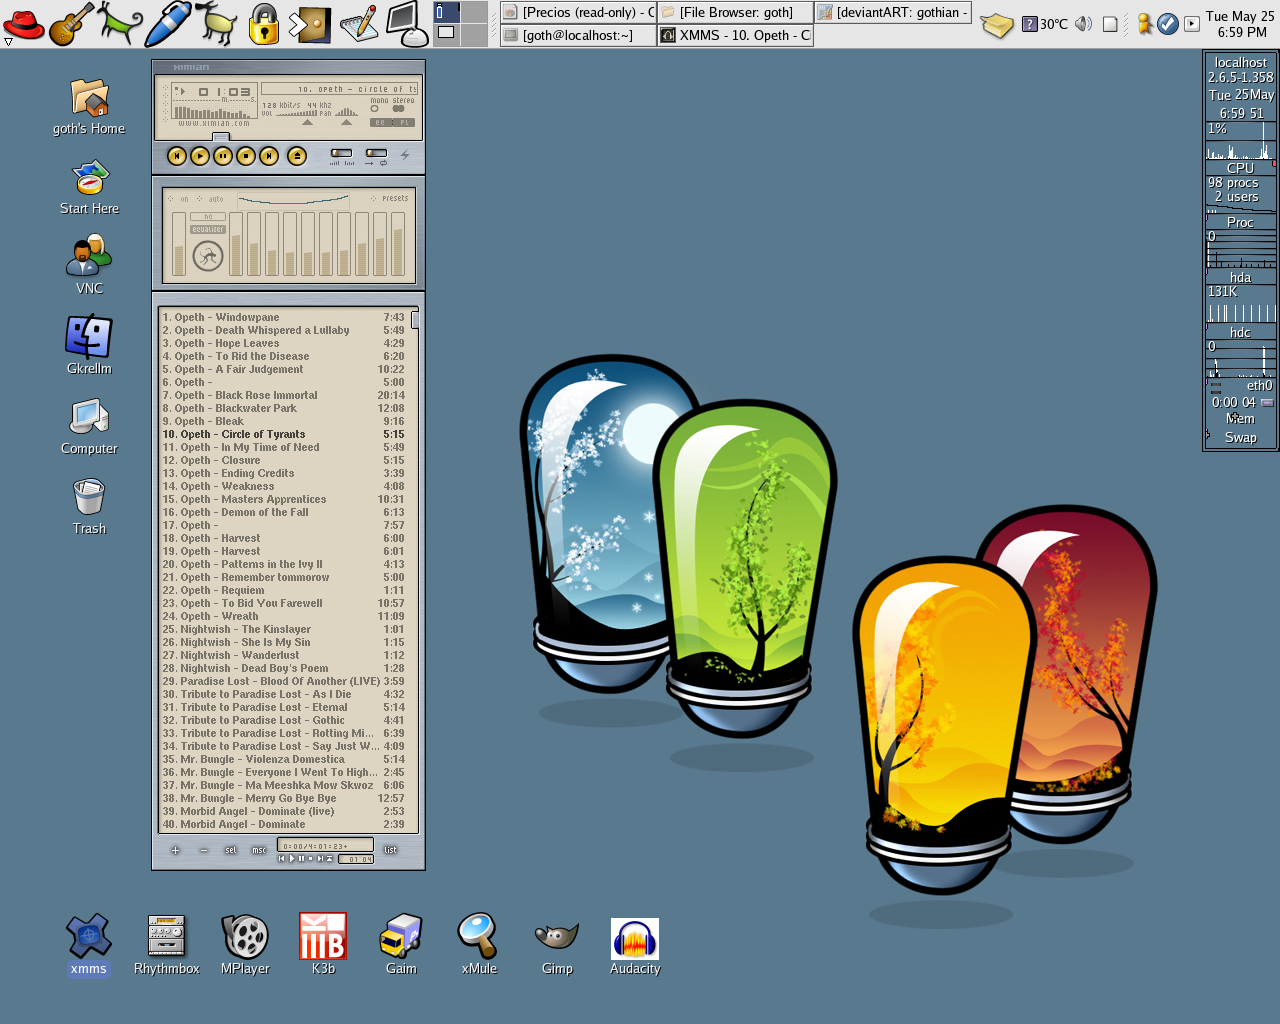1280x1024 pixels.
Task: Click the playlist add (+) button
Action: pyautogui.click(x=175, y=850)
